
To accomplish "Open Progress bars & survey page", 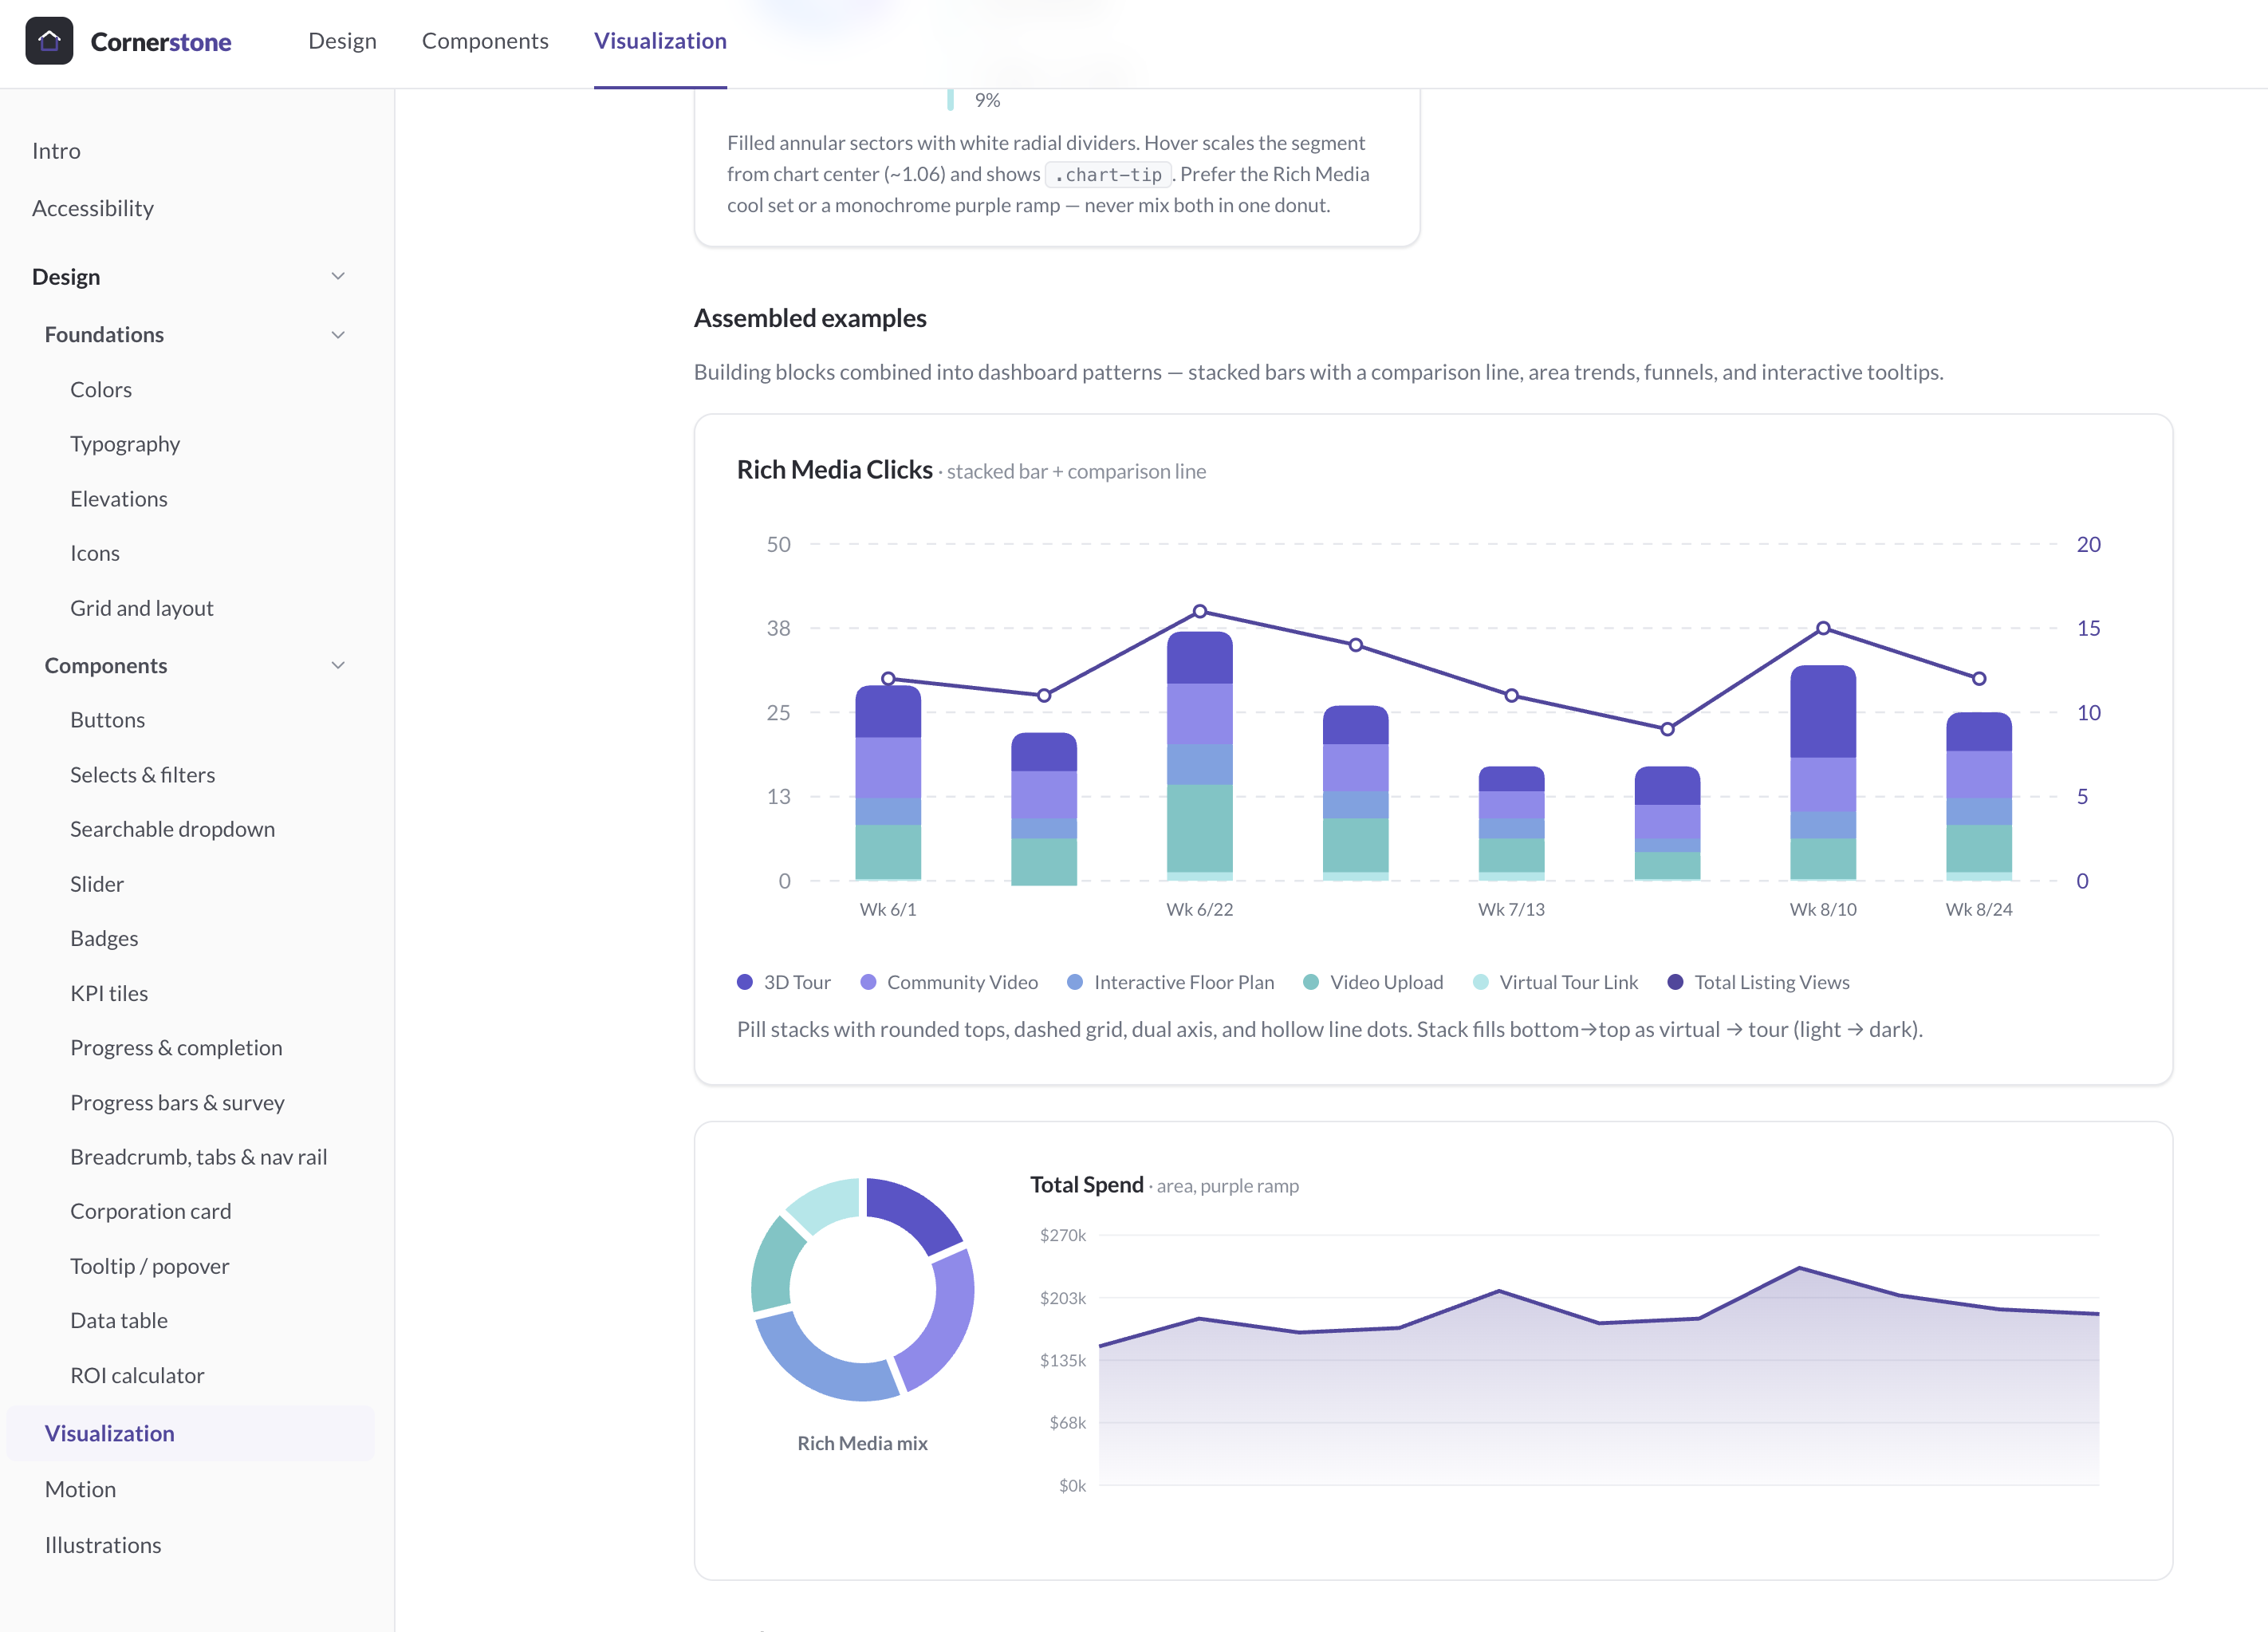I will coord(177,1102).
